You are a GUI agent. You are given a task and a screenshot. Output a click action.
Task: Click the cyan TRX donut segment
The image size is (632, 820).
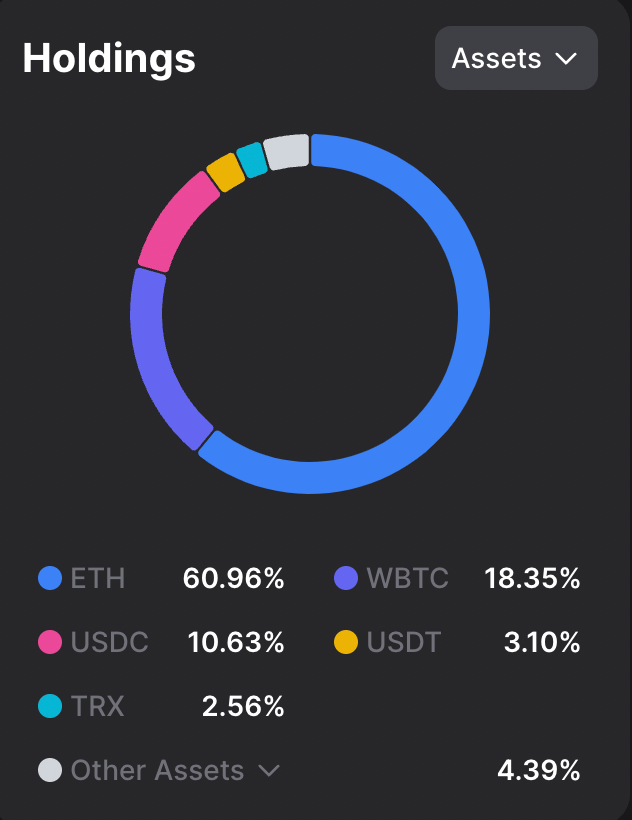point(252,160)
